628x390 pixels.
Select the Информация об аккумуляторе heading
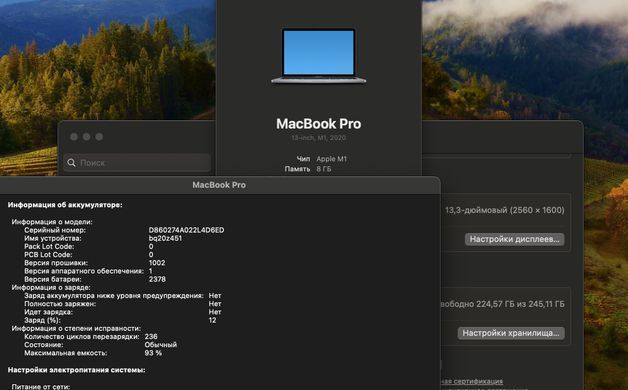point(65,205)
